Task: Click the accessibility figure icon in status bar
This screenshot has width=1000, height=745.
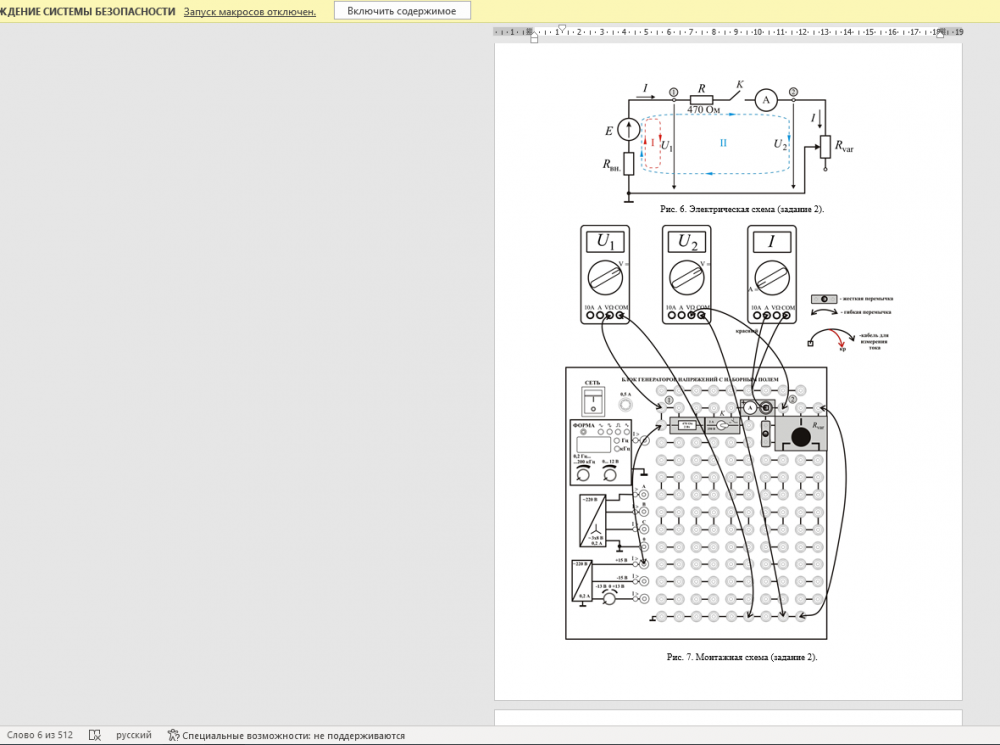Action: [x=173, y=735]
